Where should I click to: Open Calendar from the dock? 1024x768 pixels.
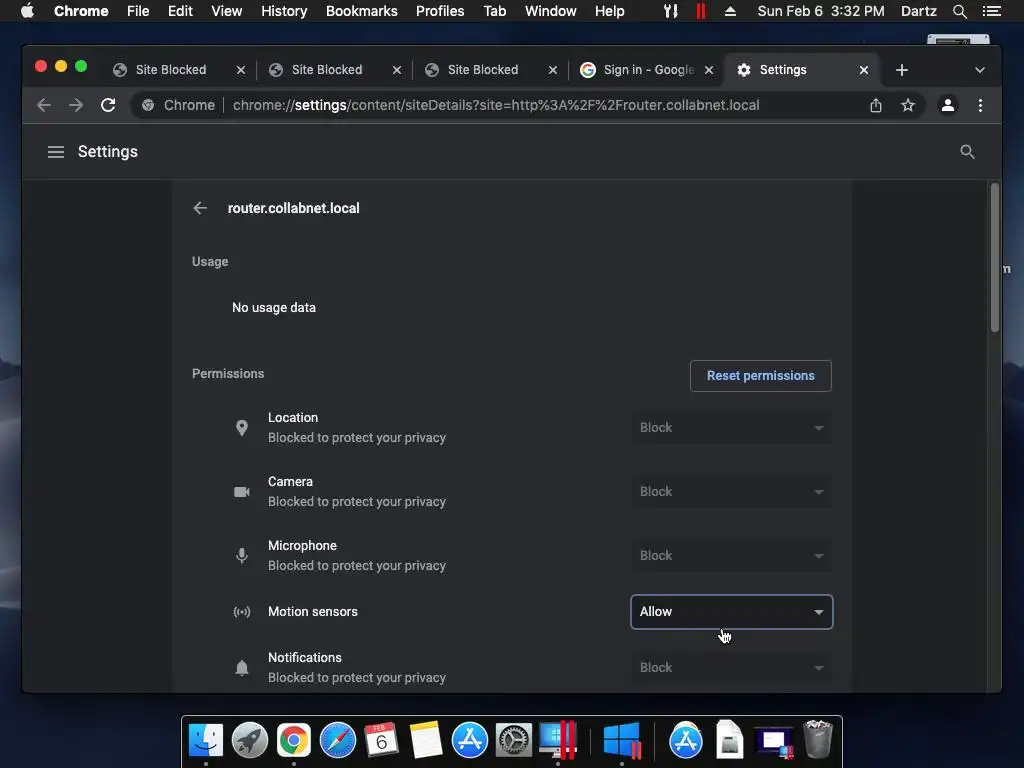(381, 741)
